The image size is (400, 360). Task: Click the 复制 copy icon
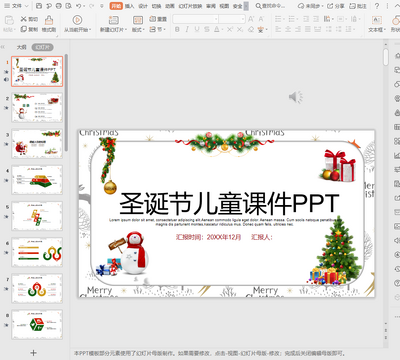24,29
